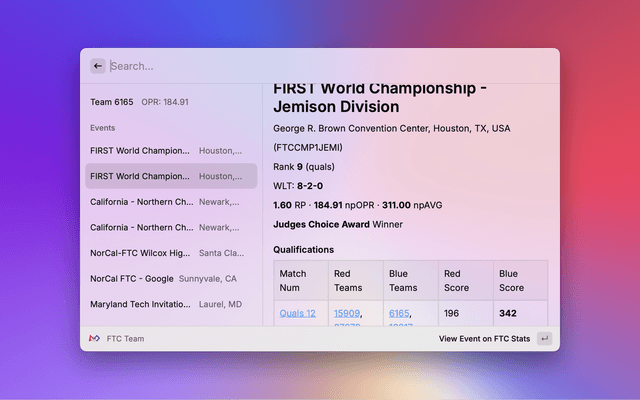Click red team 15909 link
This screenshot has height=400, width=640.
[347, 313]
